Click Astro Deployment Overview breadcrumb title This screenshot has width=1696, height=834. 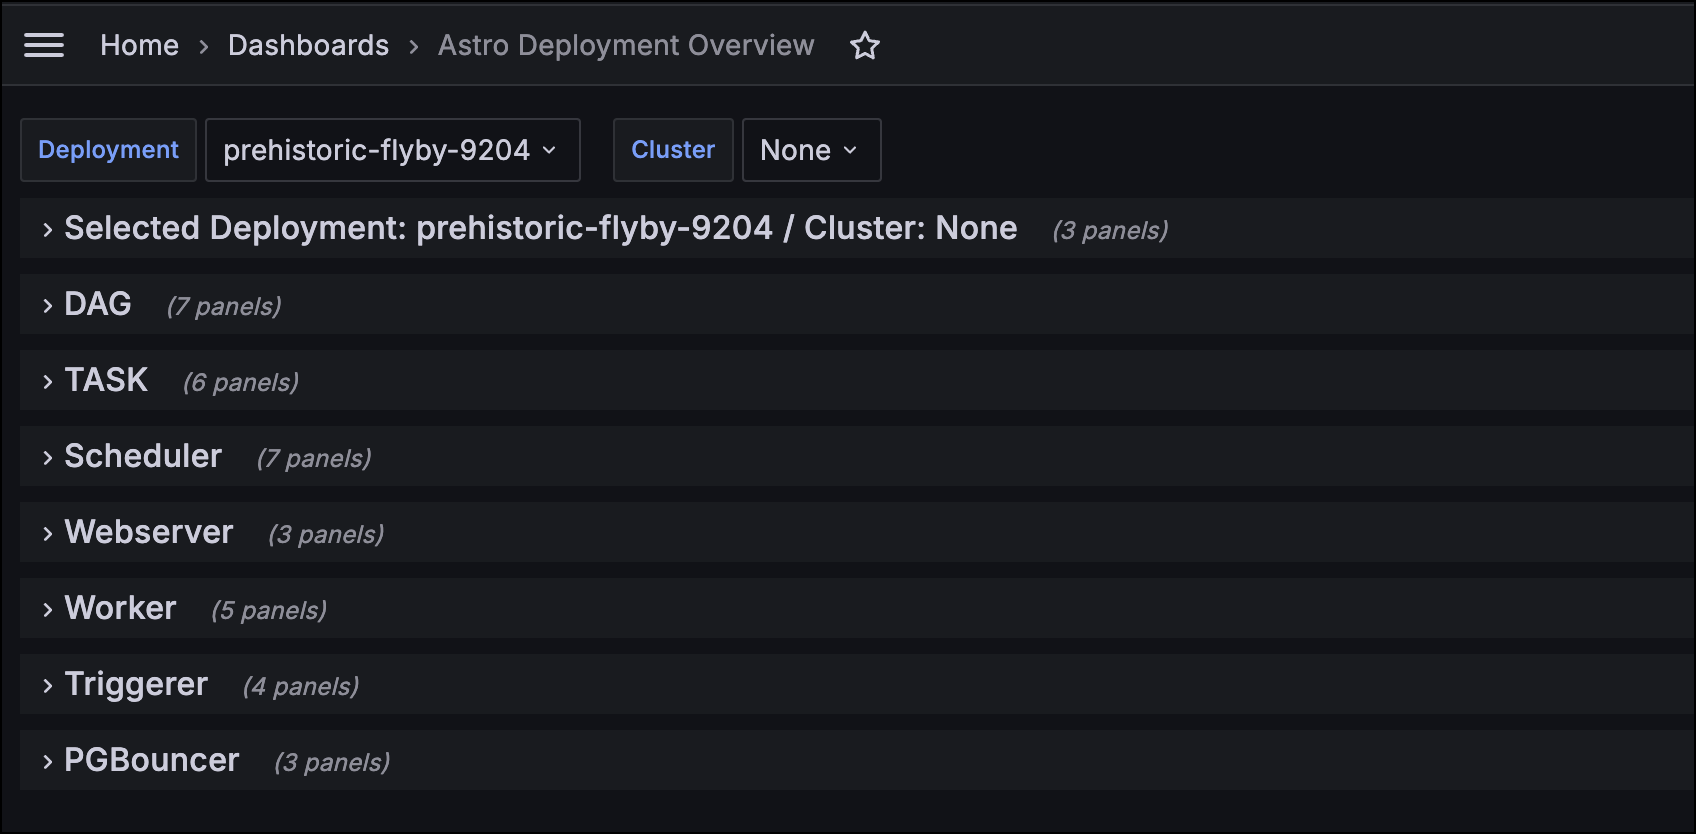click(626, 45)
